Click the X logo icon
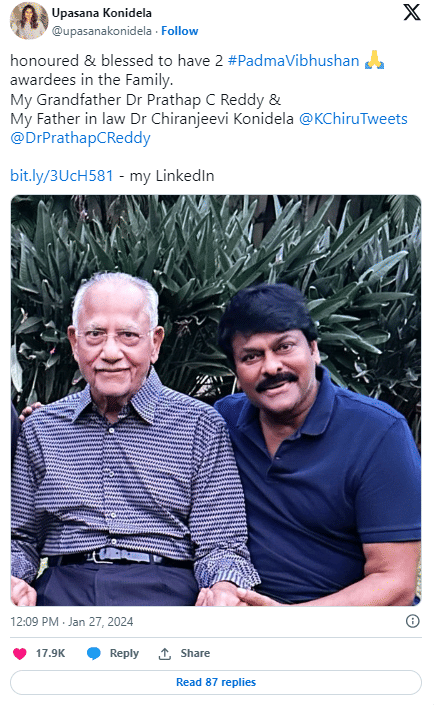 pyautogui.click(x=412, y=12)
